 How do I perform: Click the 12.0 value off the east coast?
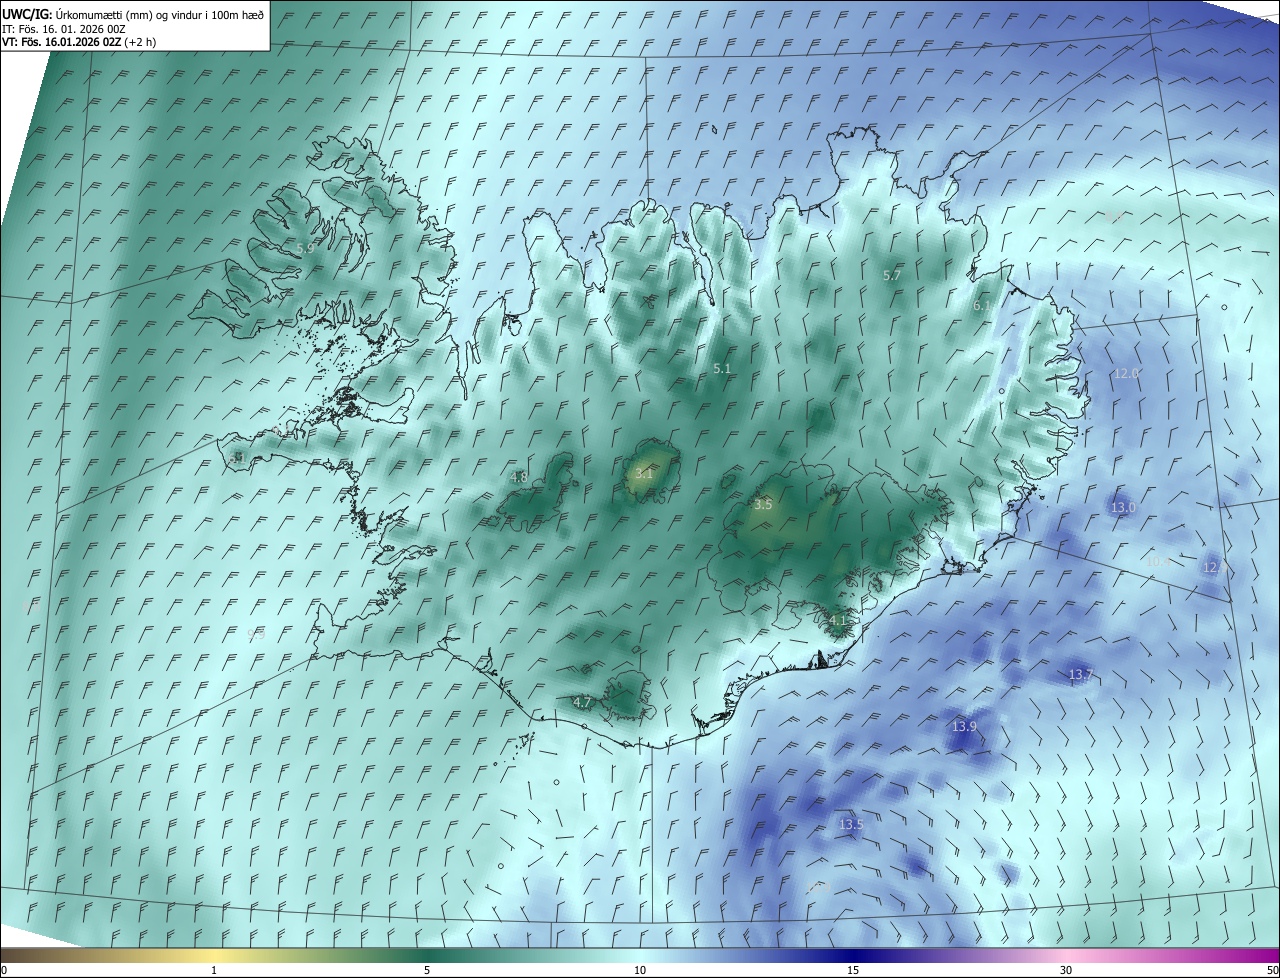[x=1127, y=373]
